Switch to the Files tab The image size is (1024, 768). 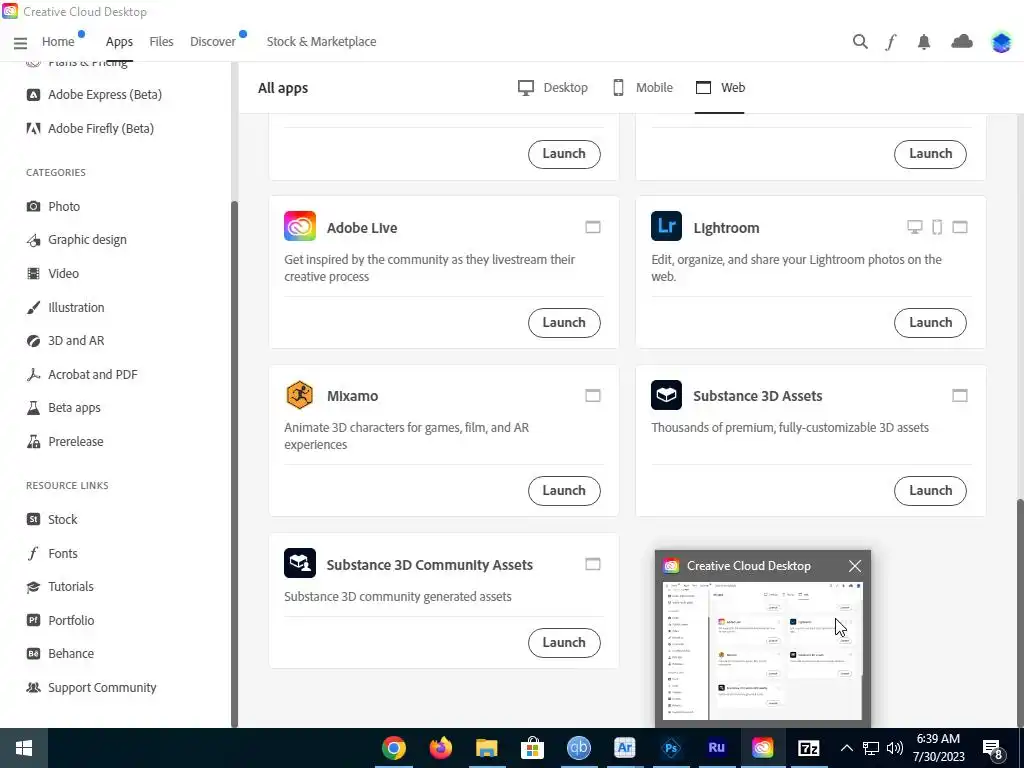(161, 42)
